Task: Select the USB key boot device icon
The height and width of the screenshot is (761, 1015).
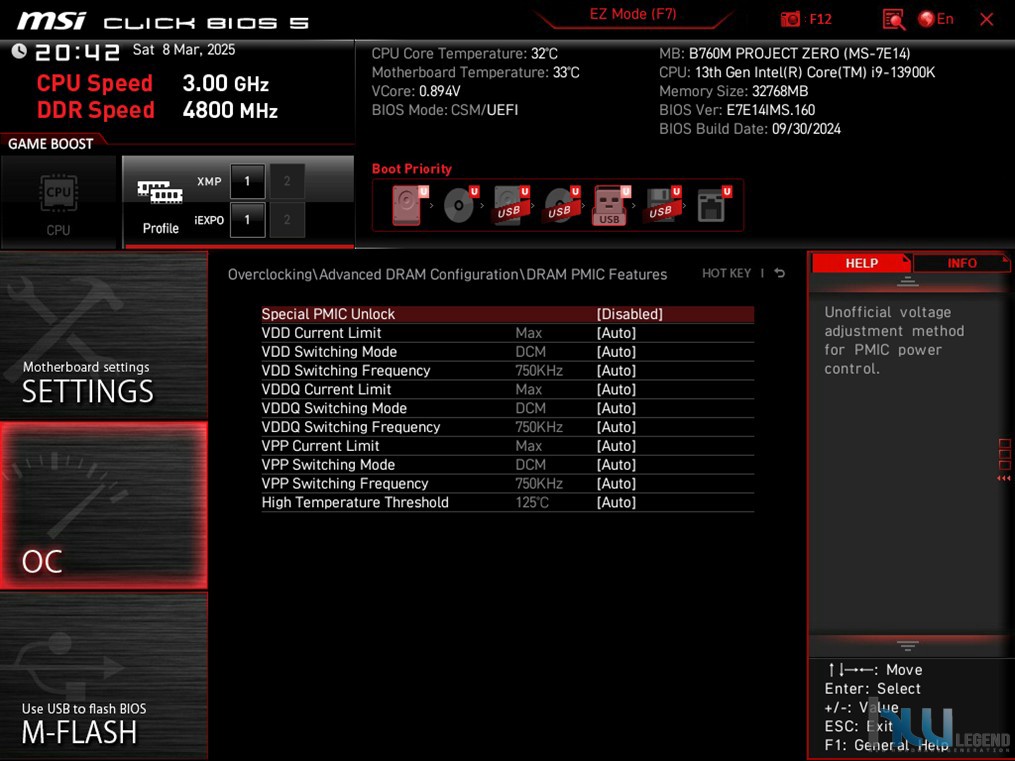Action: tap(610, 205)
